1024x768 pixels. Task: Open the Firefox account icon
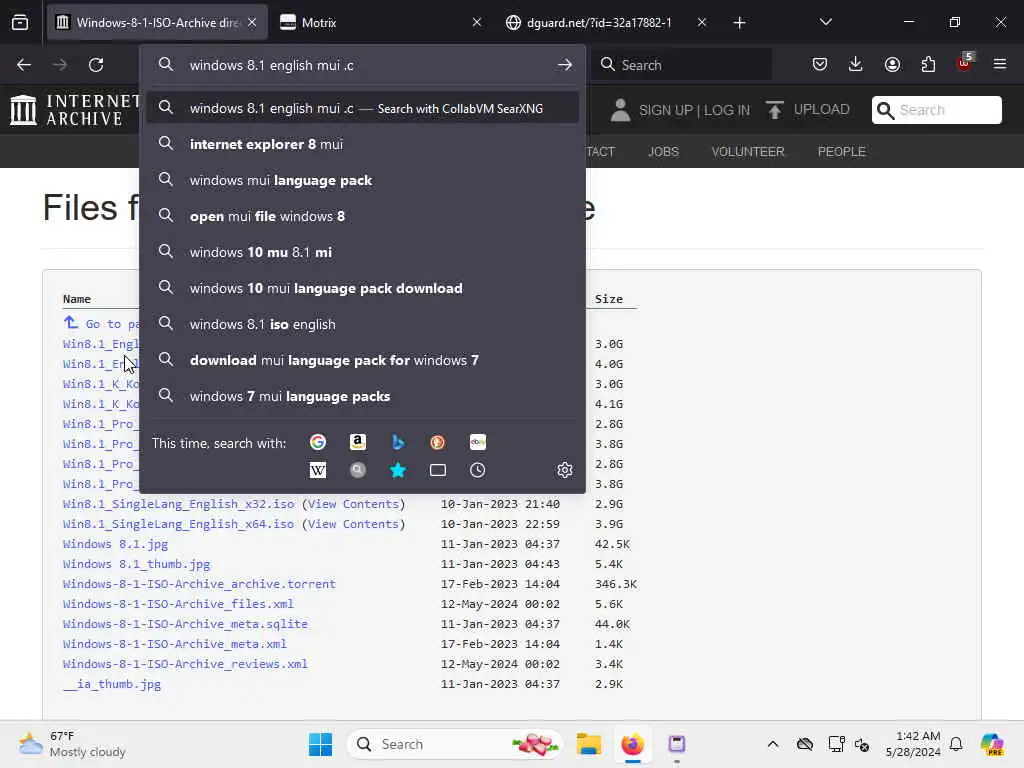(892, 64)
